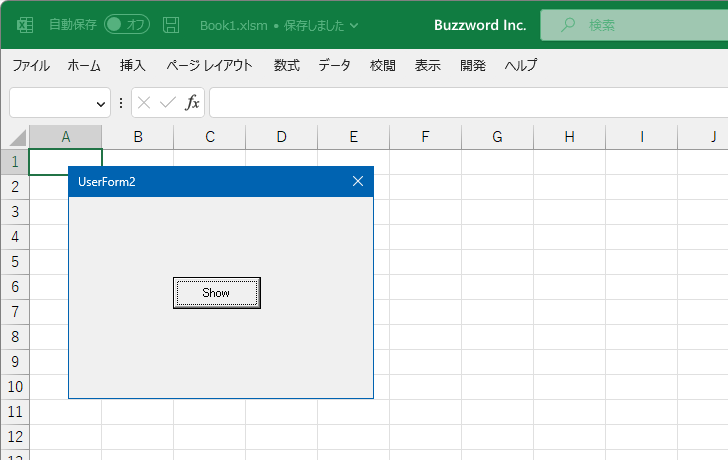
Task: Open the データ tab
Action: click(x=334, y=65)
